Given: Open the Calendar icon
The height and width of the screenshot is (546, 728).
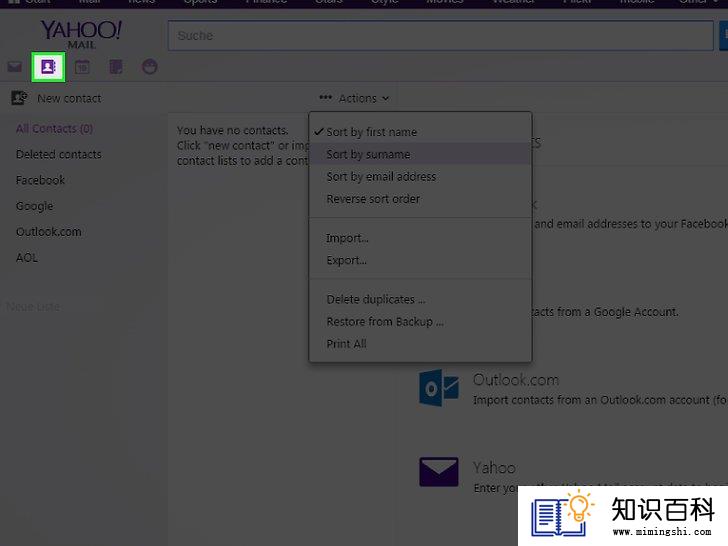Looking at the screenshot, I should (x=82, y=67).
